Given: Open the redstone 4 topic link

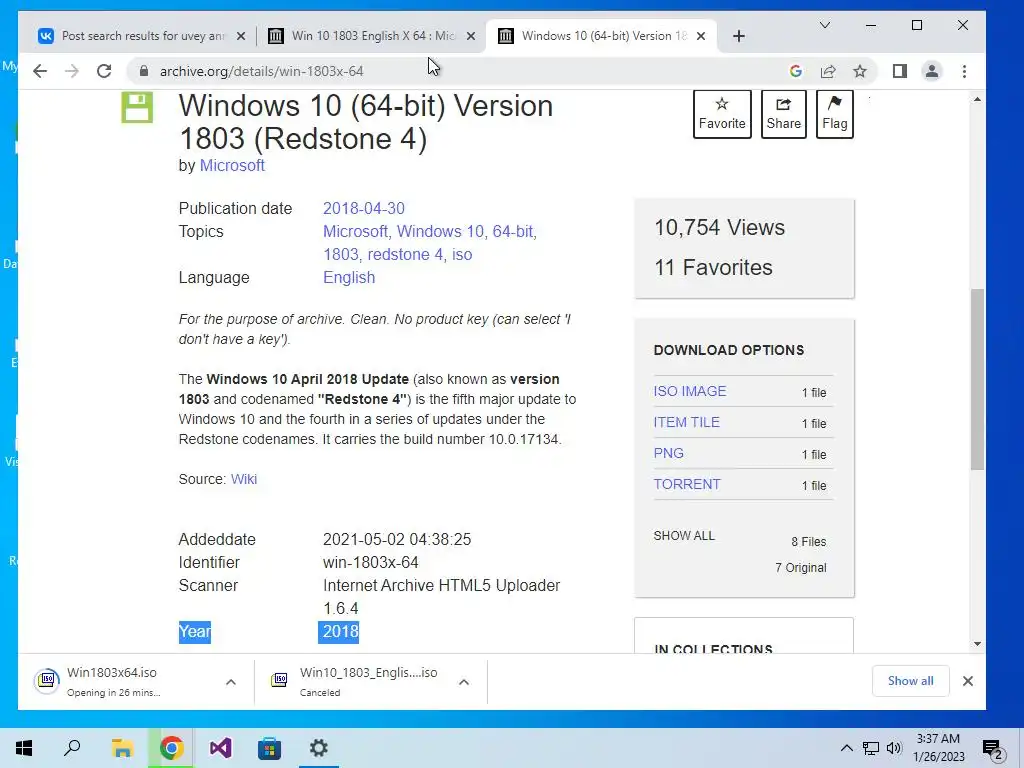Looking at the screenshot, I should point(405,254).
